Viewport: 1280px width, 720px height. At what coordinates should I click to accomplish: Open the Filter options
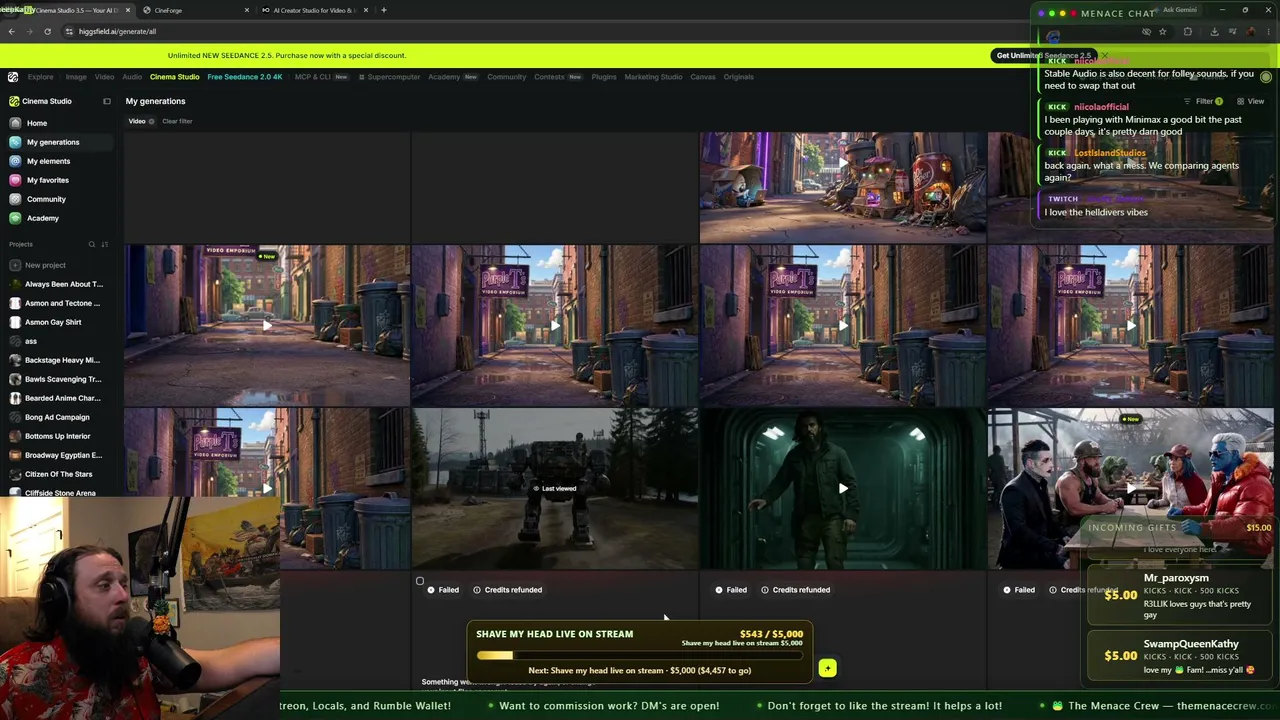click(x=1204, y=101)
